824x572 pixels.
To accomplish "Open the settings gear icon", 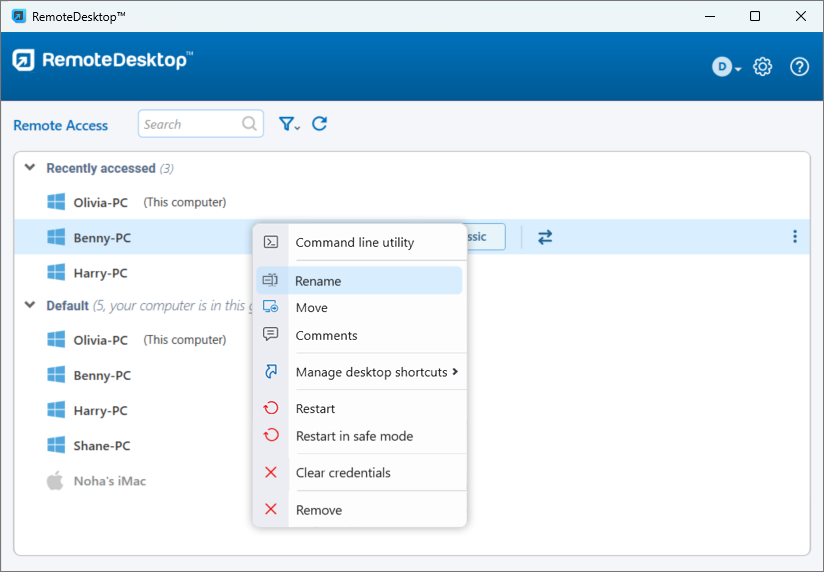I will pos(763,67).
